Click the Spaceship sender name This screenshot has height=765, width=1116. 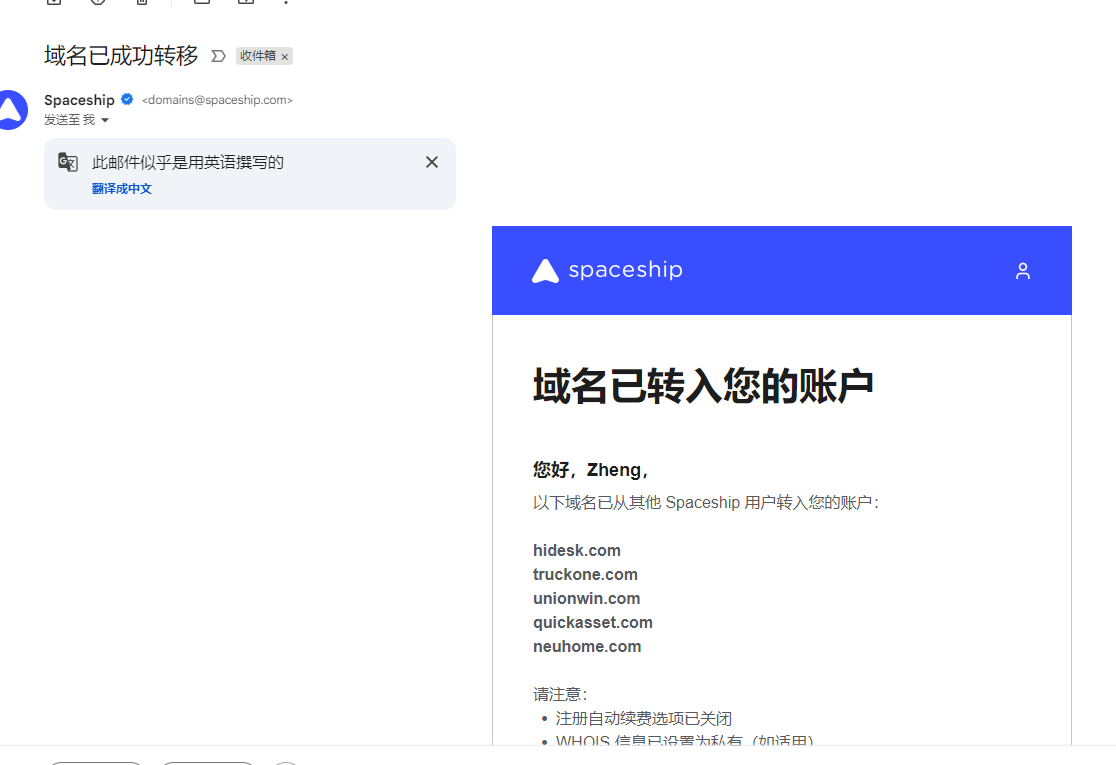coord(79,100)
